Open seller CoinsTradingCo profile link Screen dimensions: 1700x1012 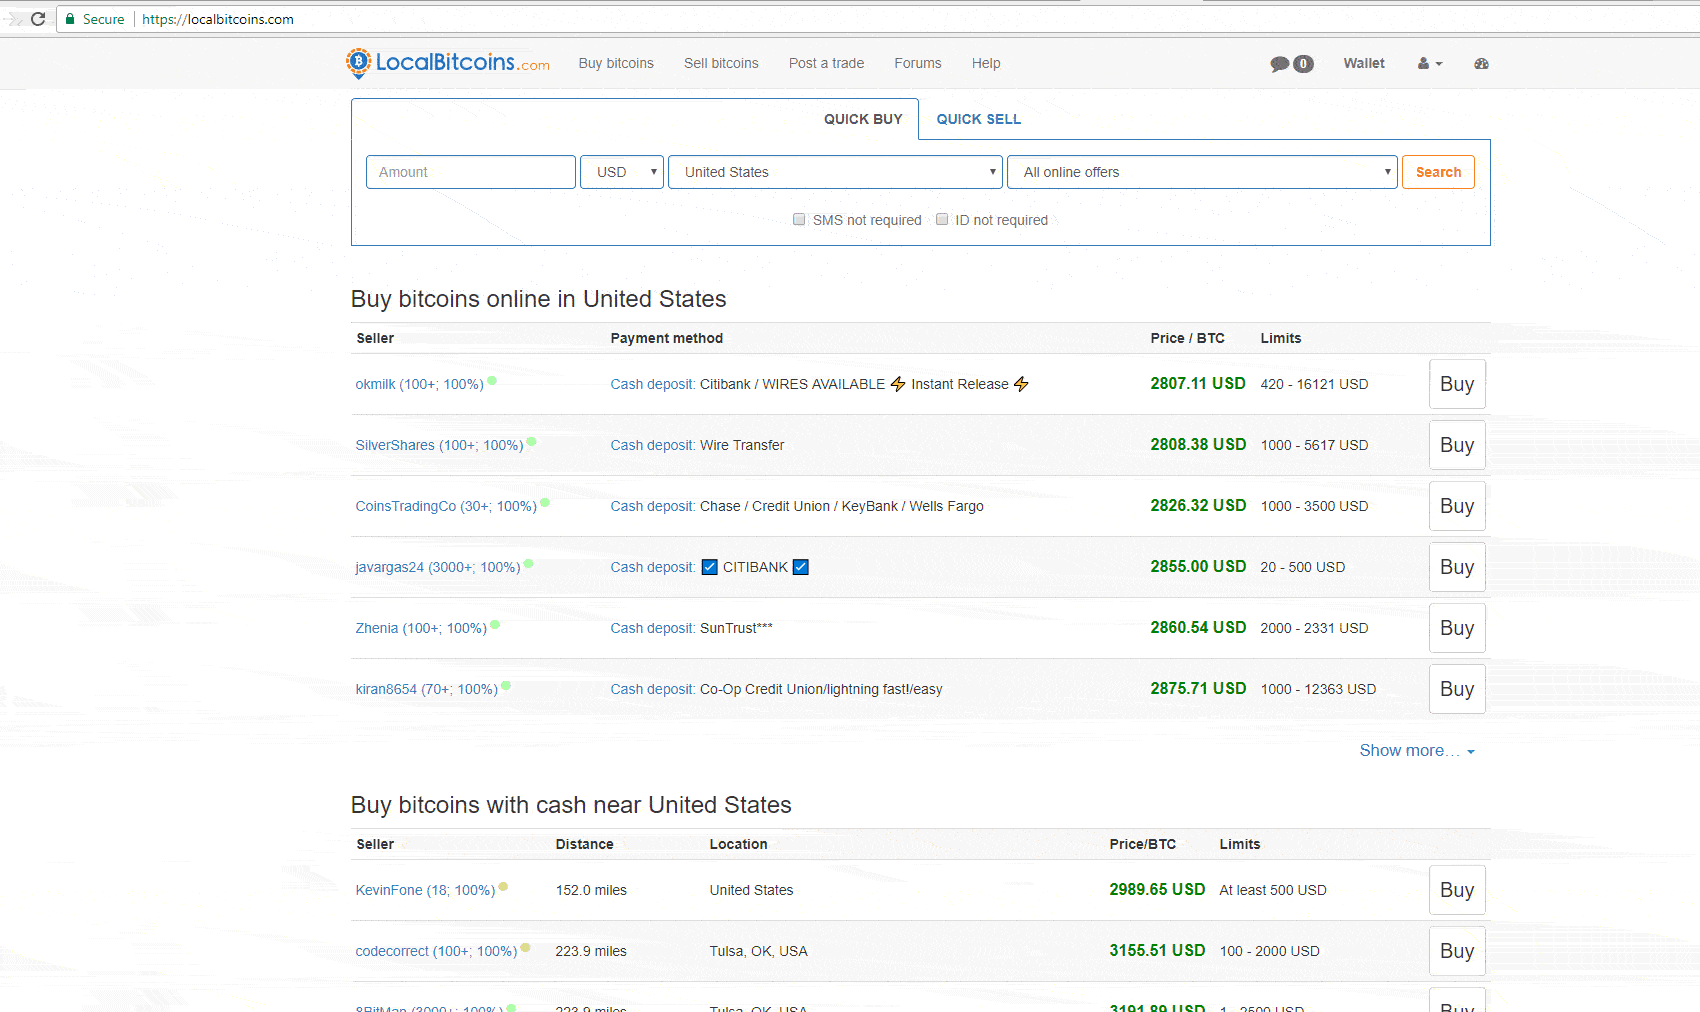[446, 506]
